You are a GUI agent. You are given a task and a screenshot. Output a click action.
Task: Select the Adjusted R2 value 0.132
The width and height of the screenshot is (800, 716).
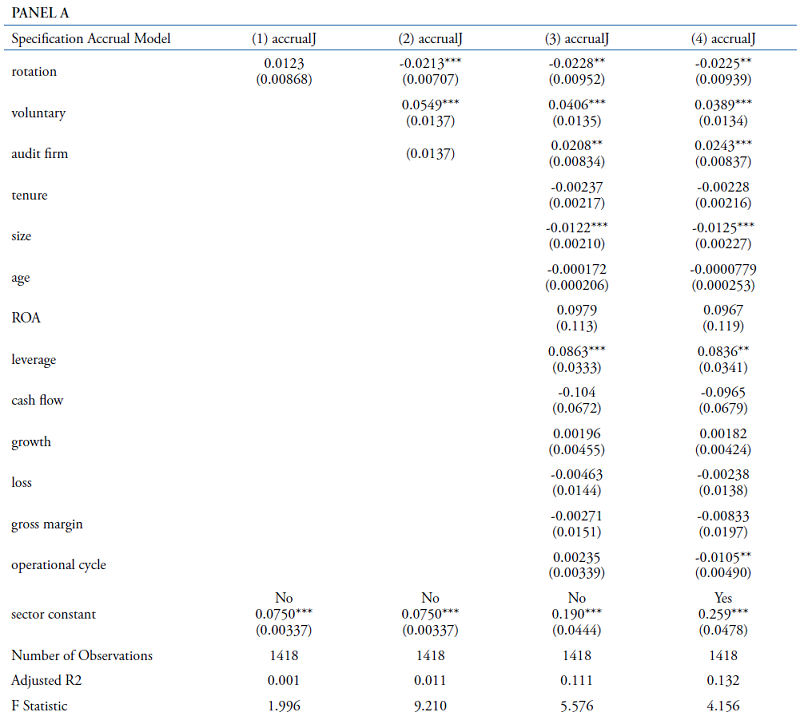pos(723,680)
